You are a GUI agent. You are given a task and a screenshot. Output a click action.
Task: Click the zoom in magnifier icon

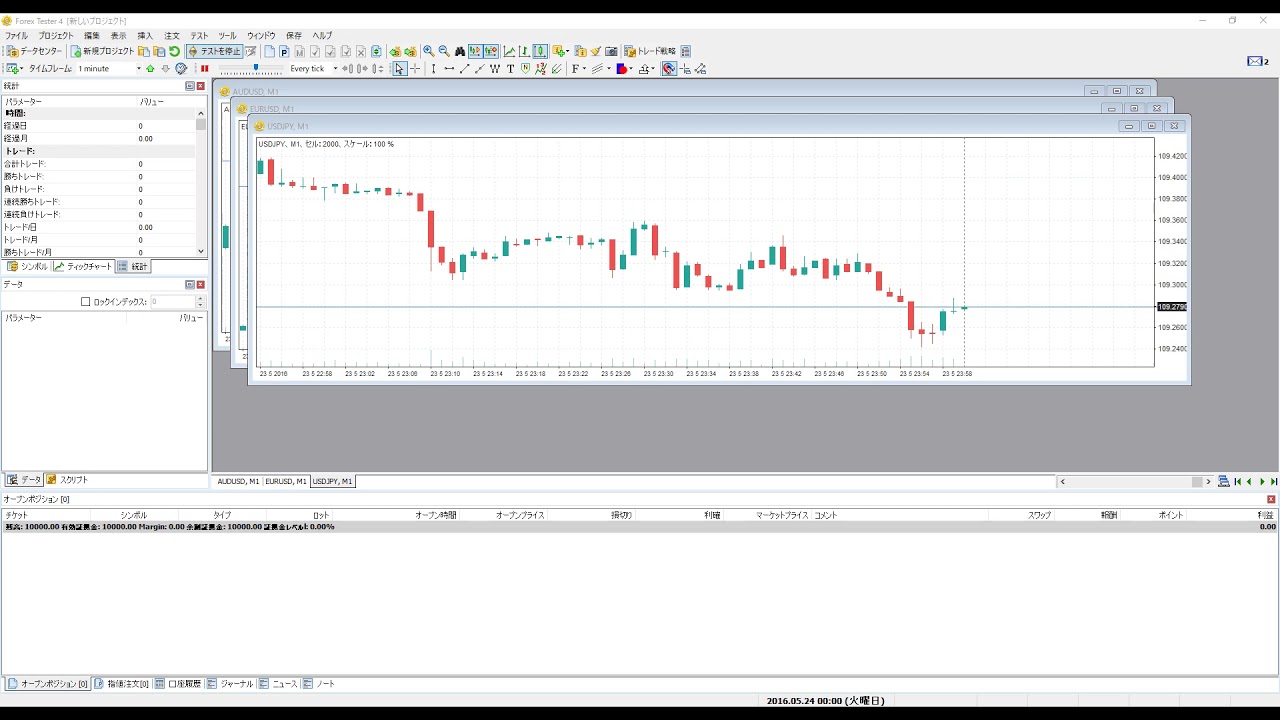(x=428, y=51)
